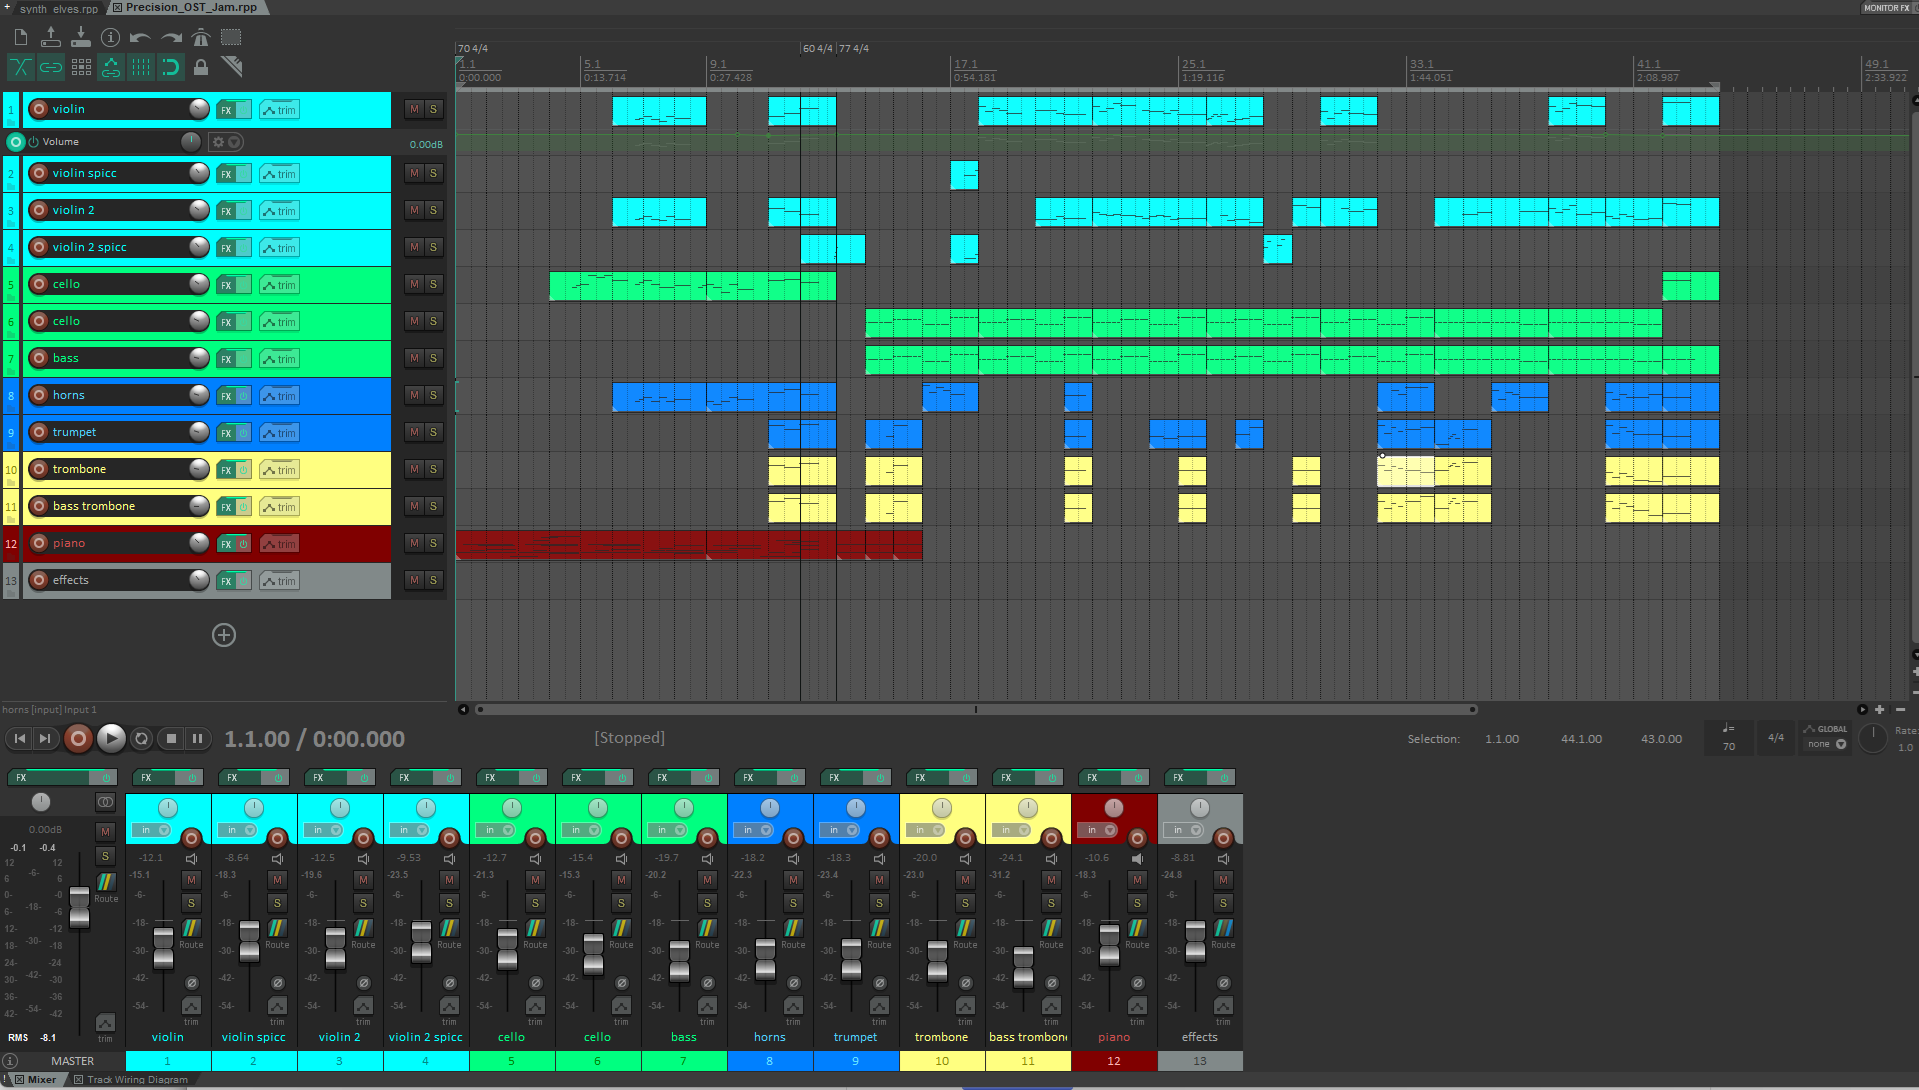Click the transport pause button
1919x1090 pixels.
[198, 739]
